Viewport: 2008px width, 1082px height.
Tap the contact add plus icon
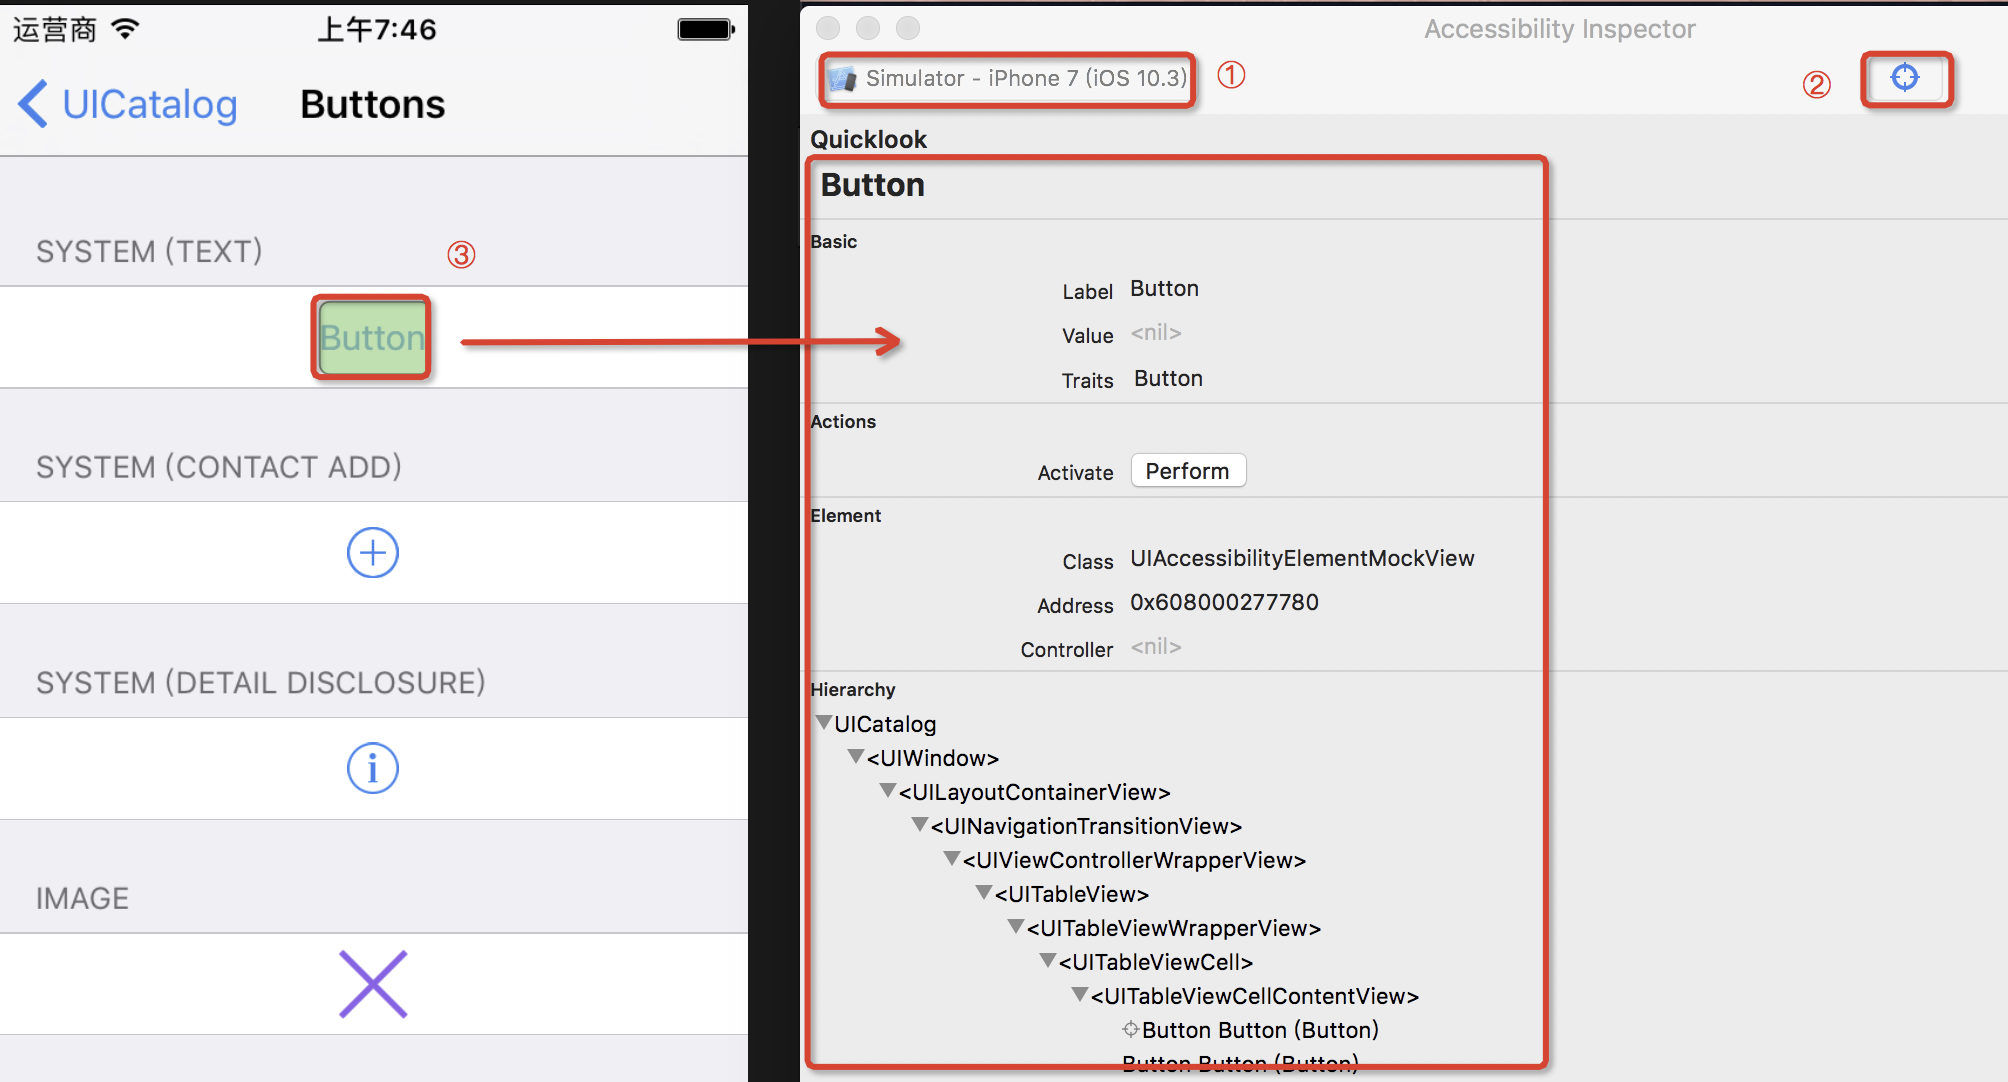click(x=373, y=553)
